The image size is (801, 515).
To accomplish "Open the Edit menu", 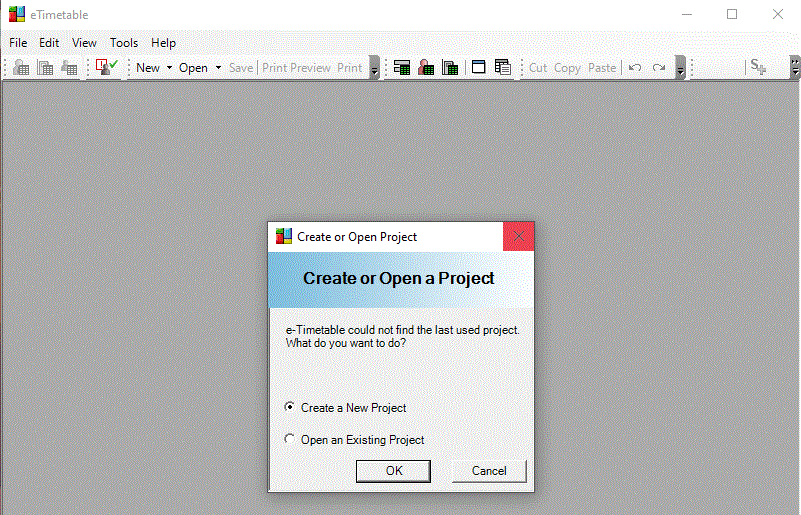I will (49, 43).
